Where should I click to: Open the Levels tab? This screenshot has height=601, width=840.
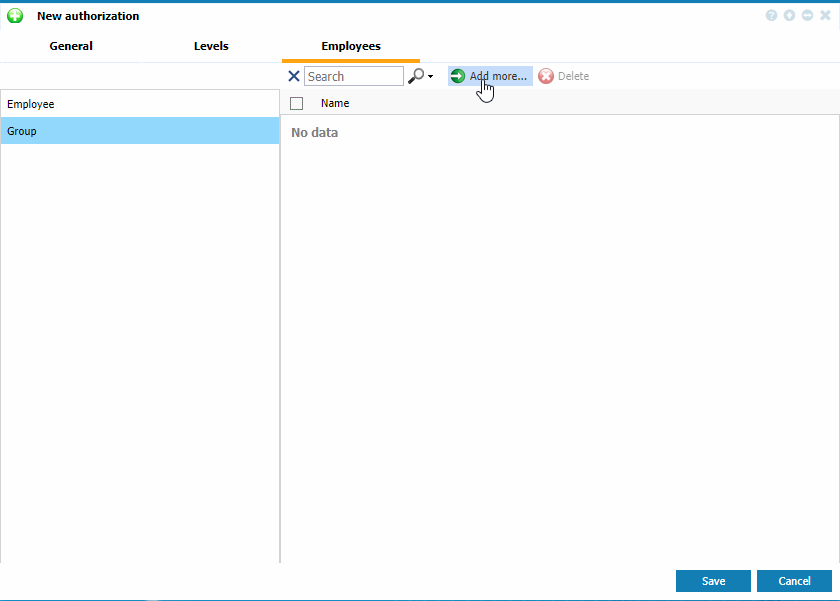211,46
